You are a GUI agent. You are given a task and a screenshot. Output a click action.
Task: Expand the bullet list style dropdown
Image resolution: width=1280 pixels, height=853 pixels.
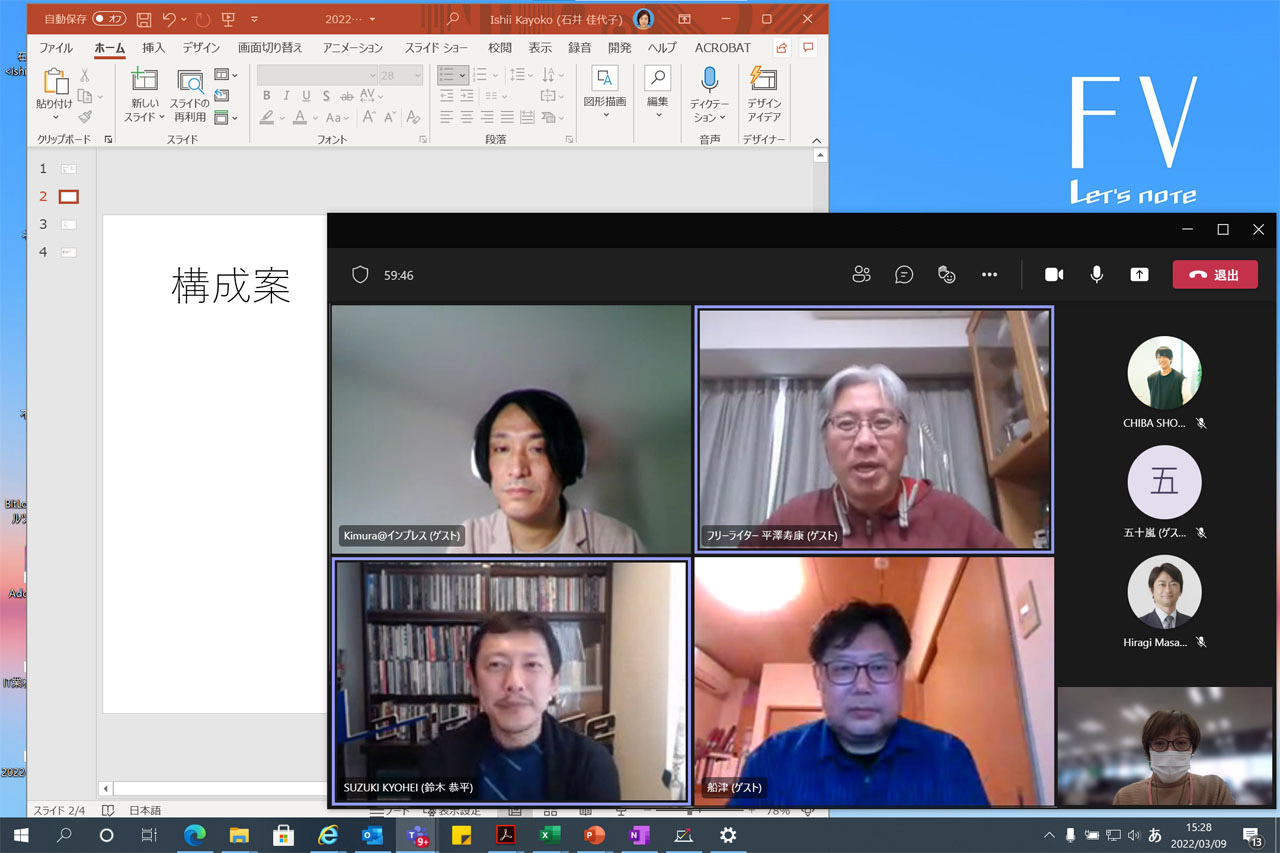pyautogui.click(x=461, y=75)
